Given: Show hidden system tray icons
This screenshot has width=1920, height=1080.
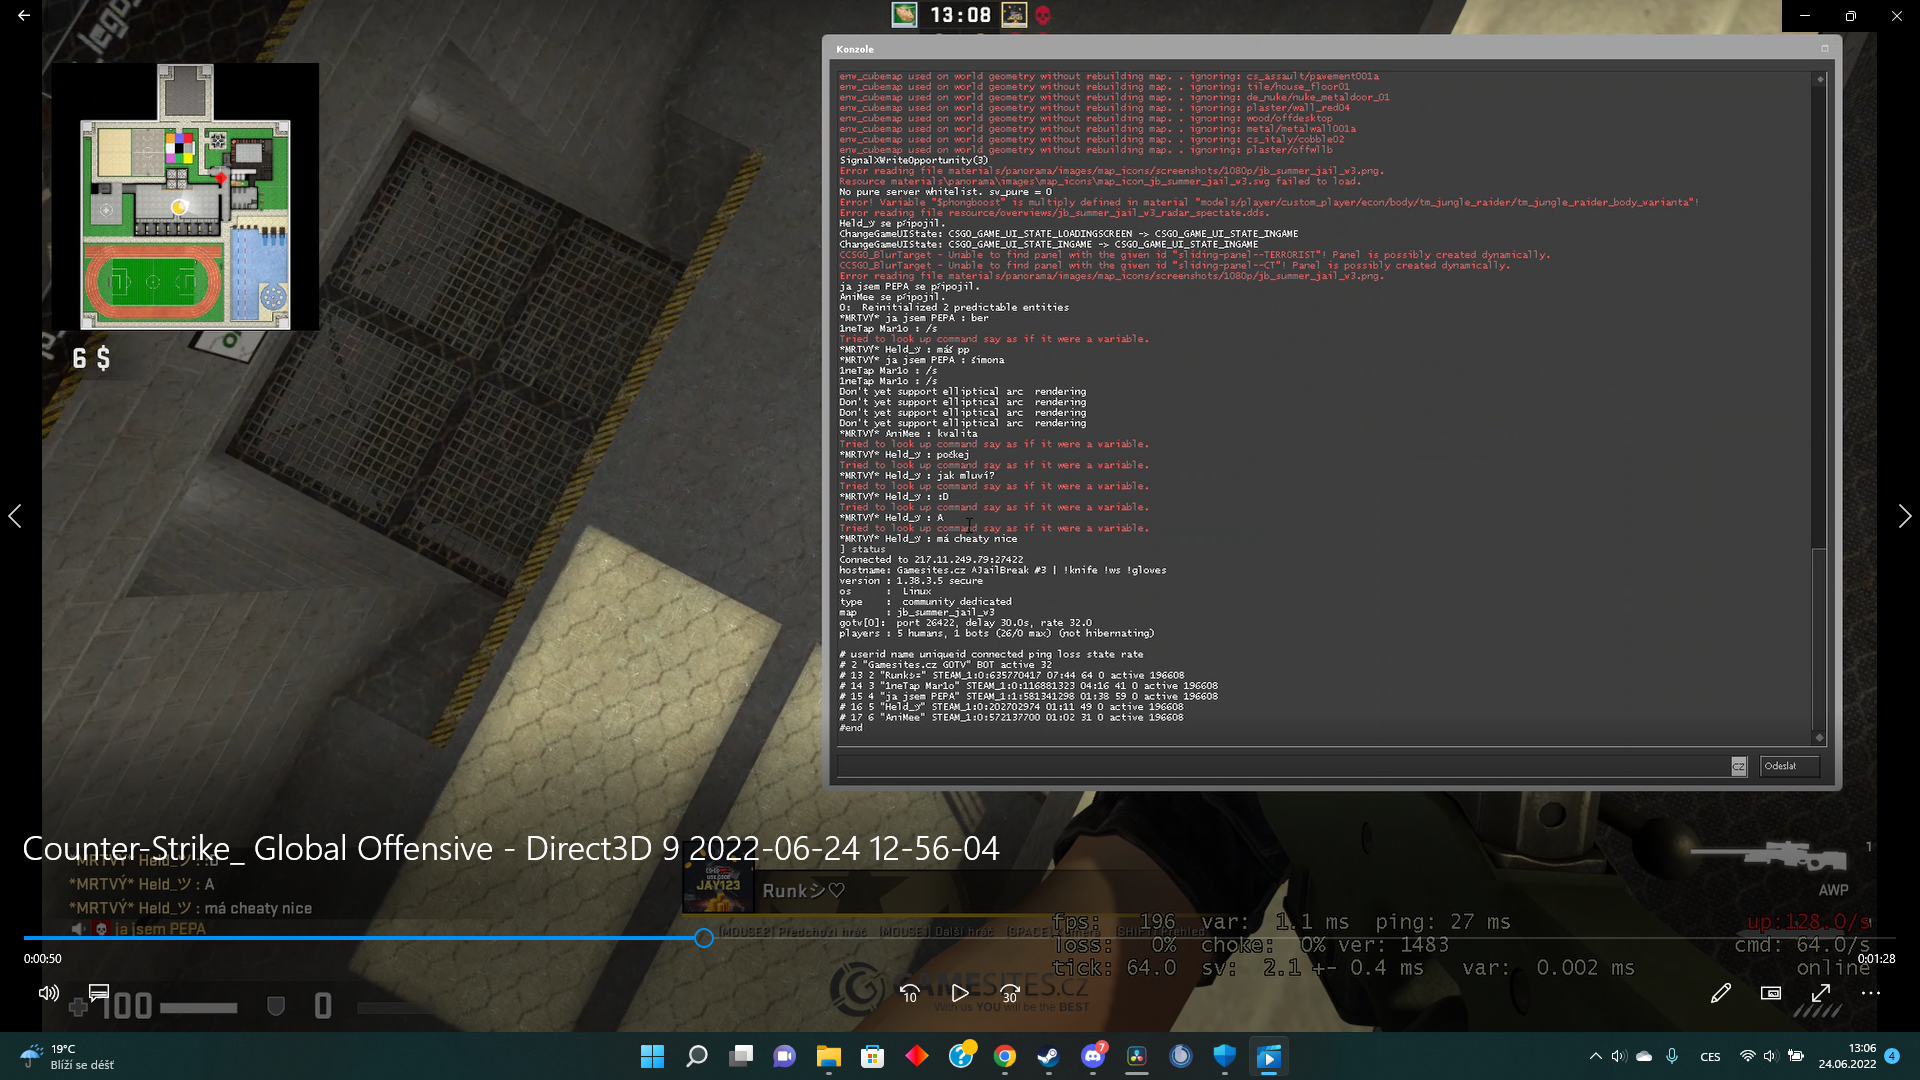Looking at the screenshot, I should 1595,1056.
